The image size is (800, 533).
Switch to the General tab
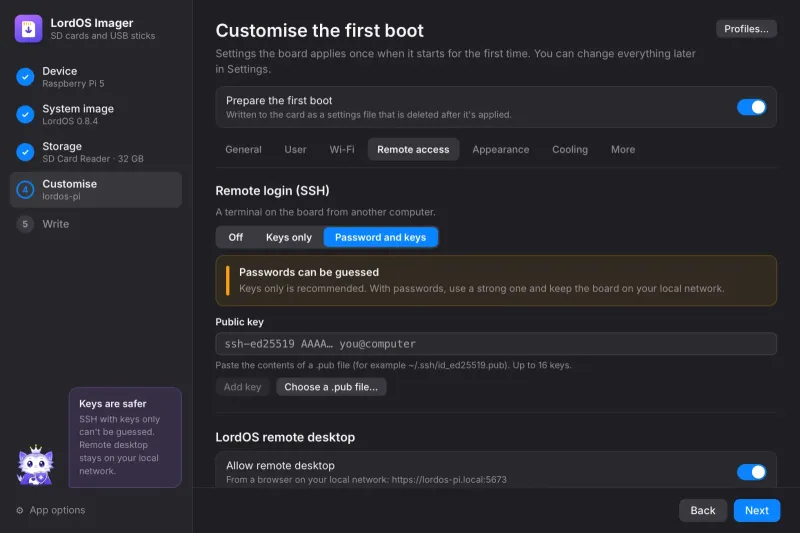pyautogui.click(x=243, y=149)
